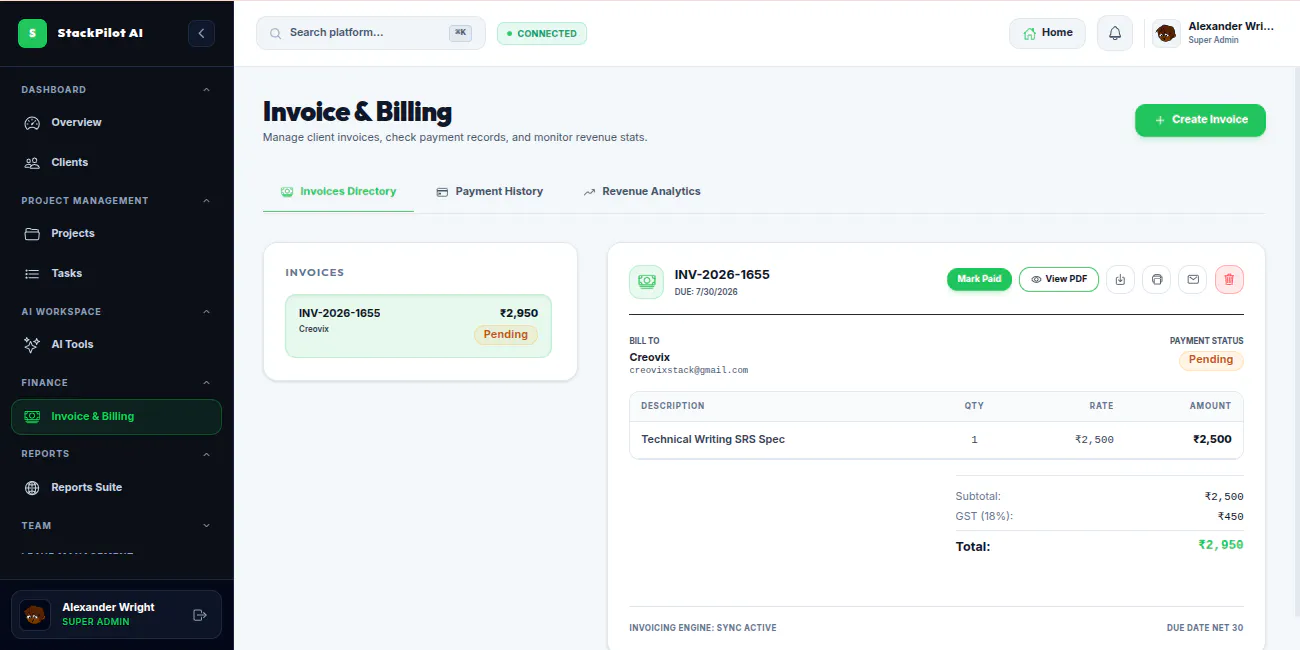Click the print invoice icon
1300x650 pixels.
coord(1157,279)
